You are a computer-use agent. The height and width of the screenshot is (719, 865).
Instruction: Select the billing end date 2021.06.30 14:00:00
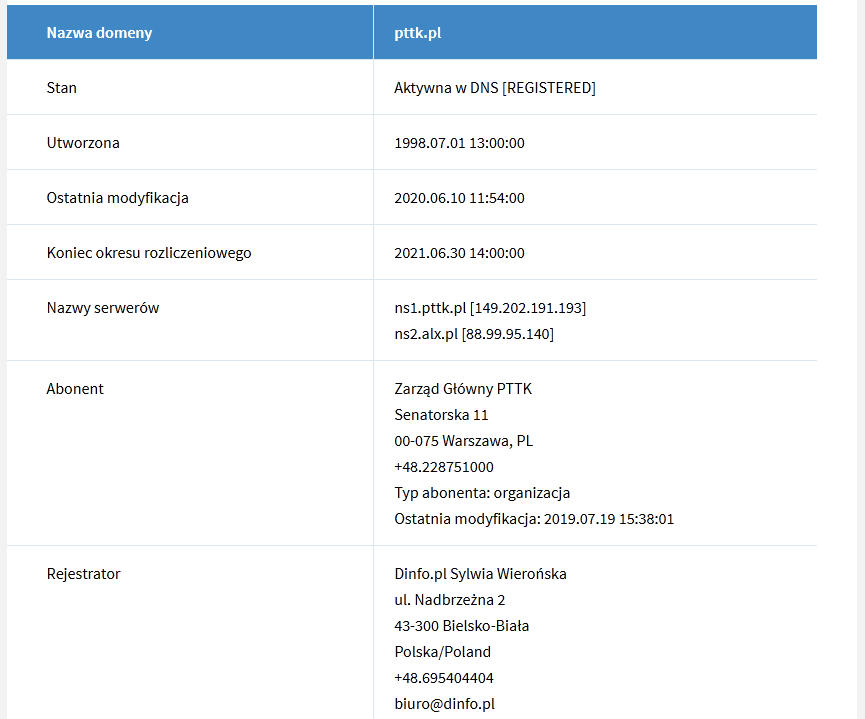click(459, 253)
